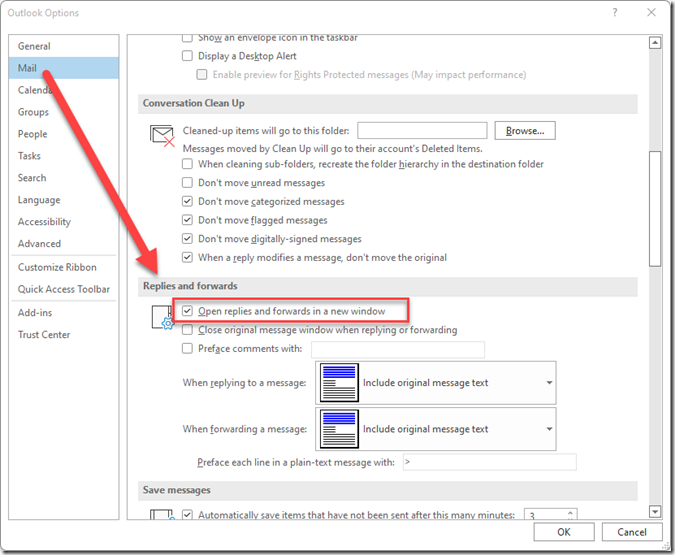Click Cancel to discard changes
675x555 pixels.
tap(632, 532)
